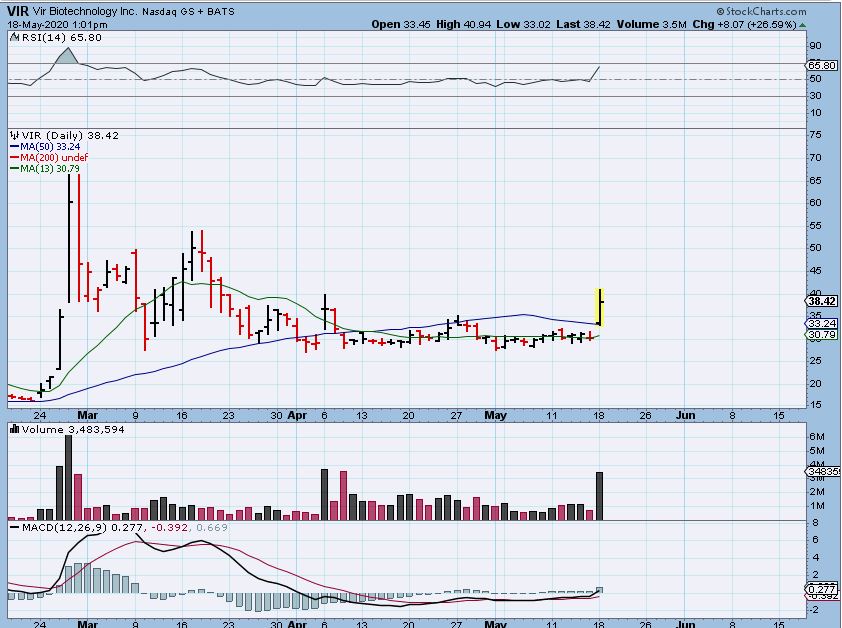
Task: Click the 'MA(200) undef' legend entry
Action: tap(49, 157)
